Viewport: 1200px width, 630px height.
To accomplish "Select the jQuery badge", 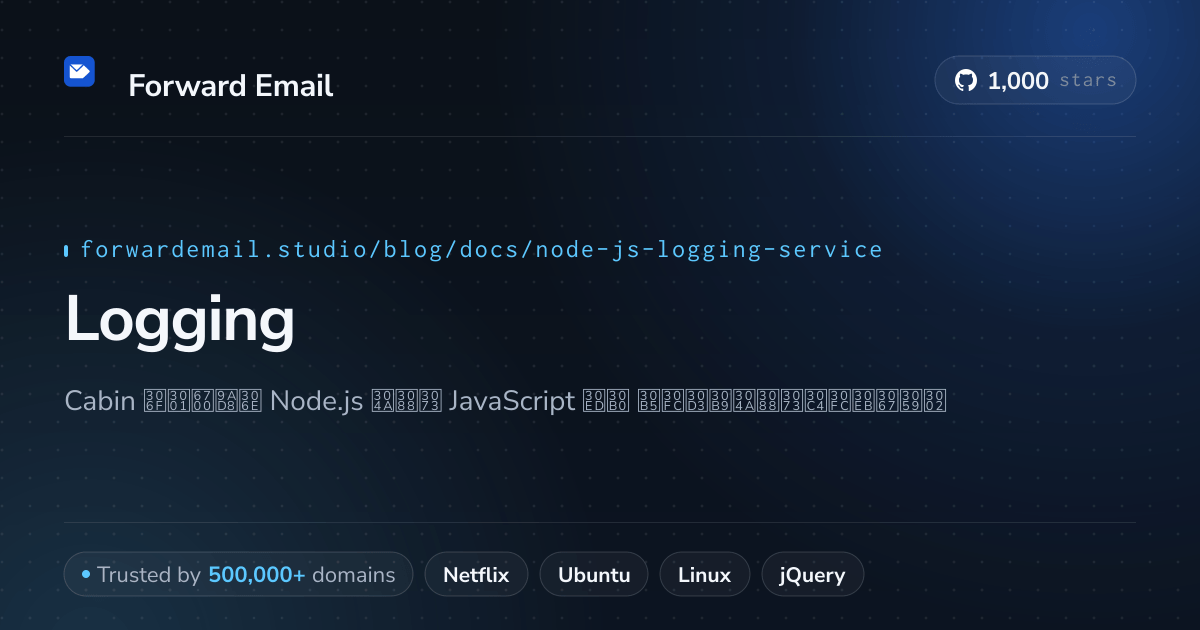I will 813,575.
